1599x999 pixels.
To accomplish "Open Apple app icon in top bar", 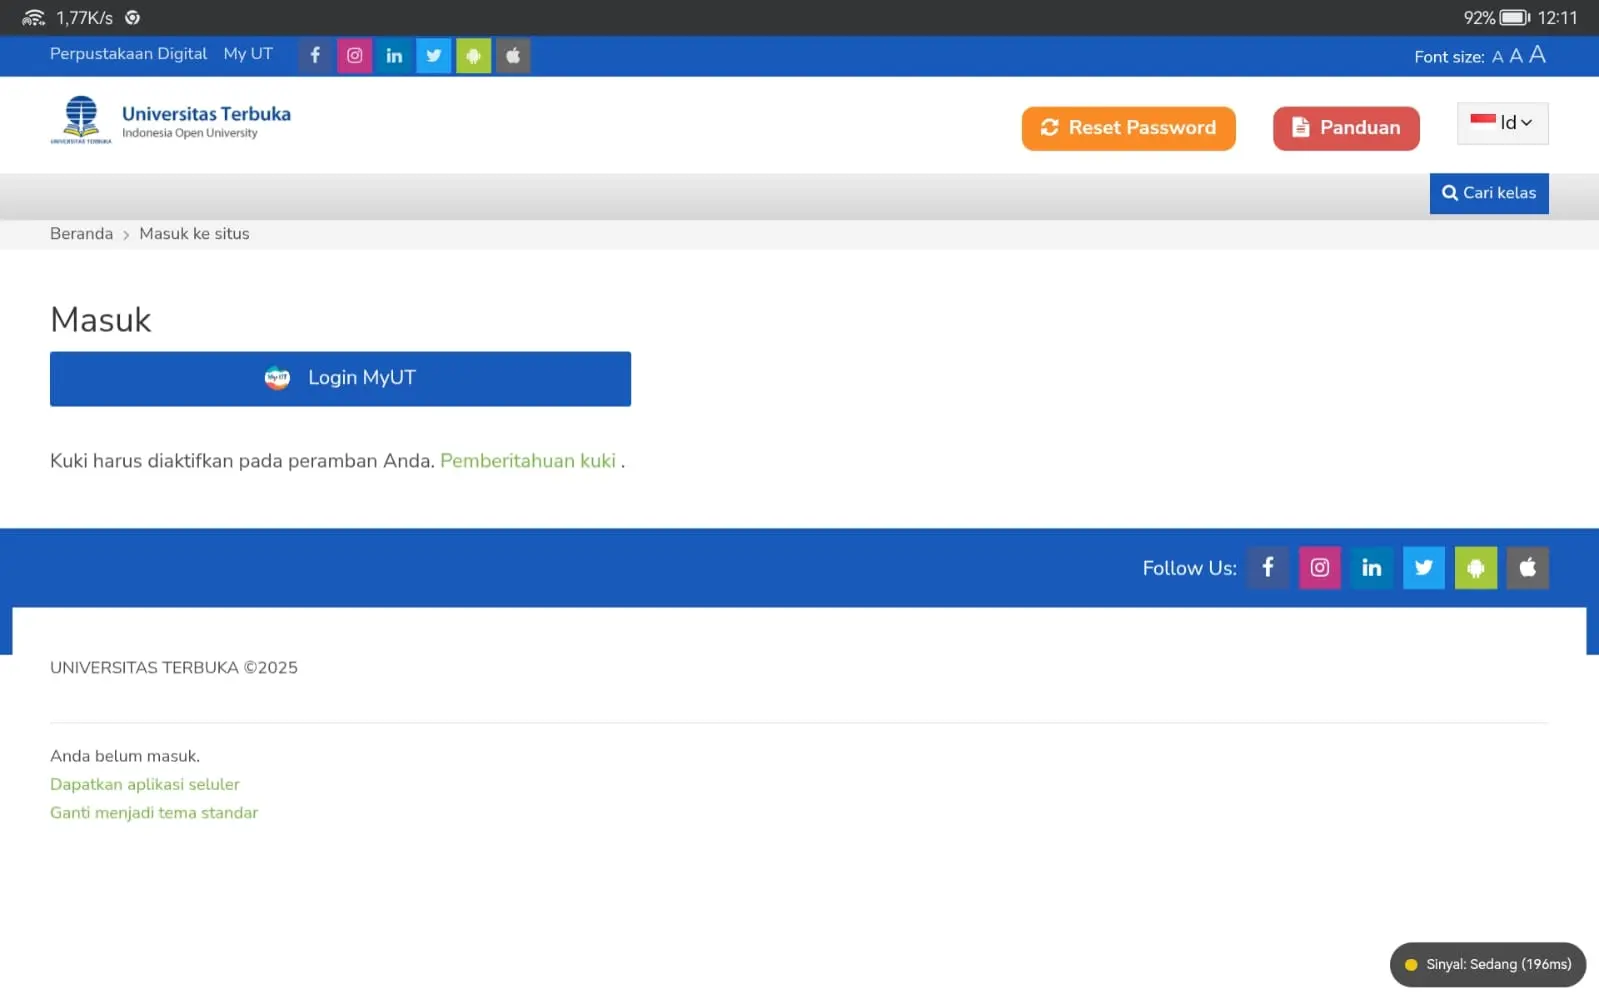I will pos(513,55).
